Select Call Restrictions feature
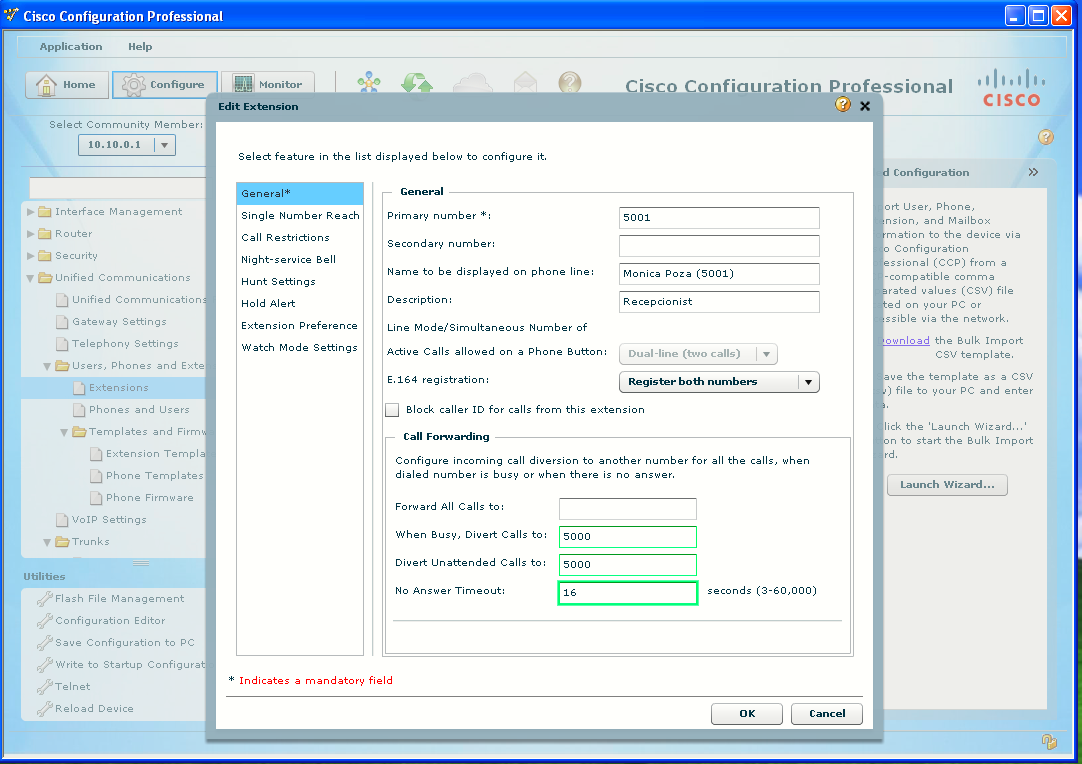The image size is (1082, 764). [299, 237]
